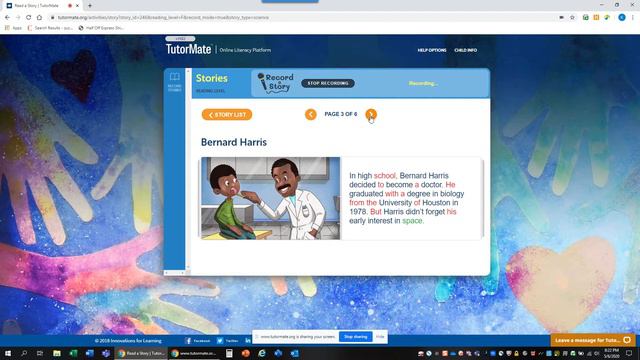Open the LinkedIn icon in footer
Image resolution: width=640 pixels, height=360 pixels.
coord(248,340)
